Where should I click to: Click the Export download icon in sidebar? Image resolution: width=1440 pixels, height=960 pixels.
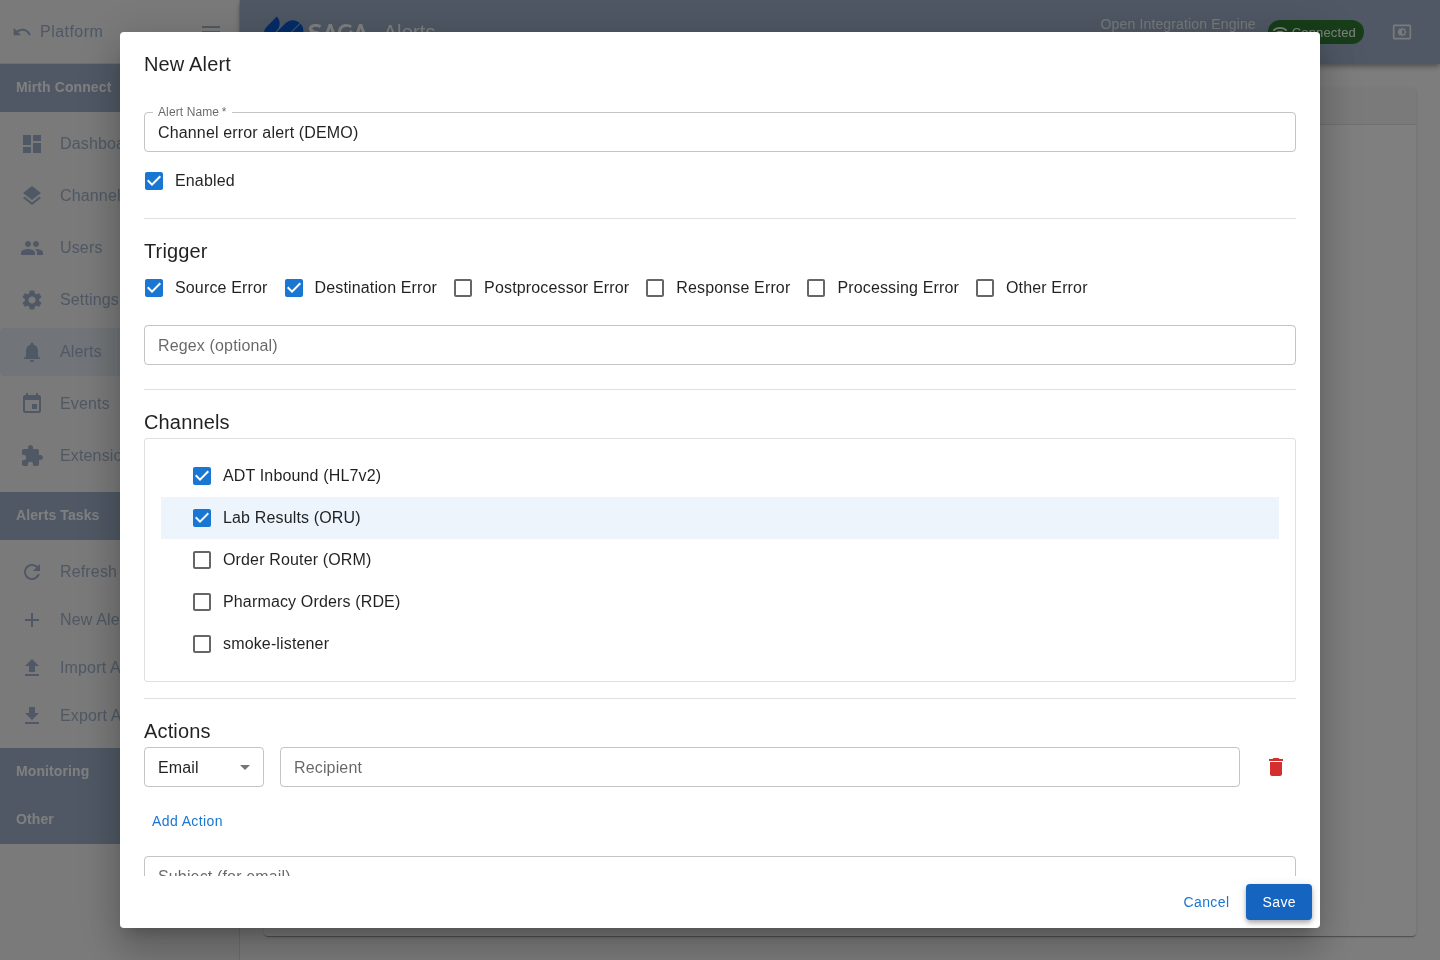click(32, 716)
